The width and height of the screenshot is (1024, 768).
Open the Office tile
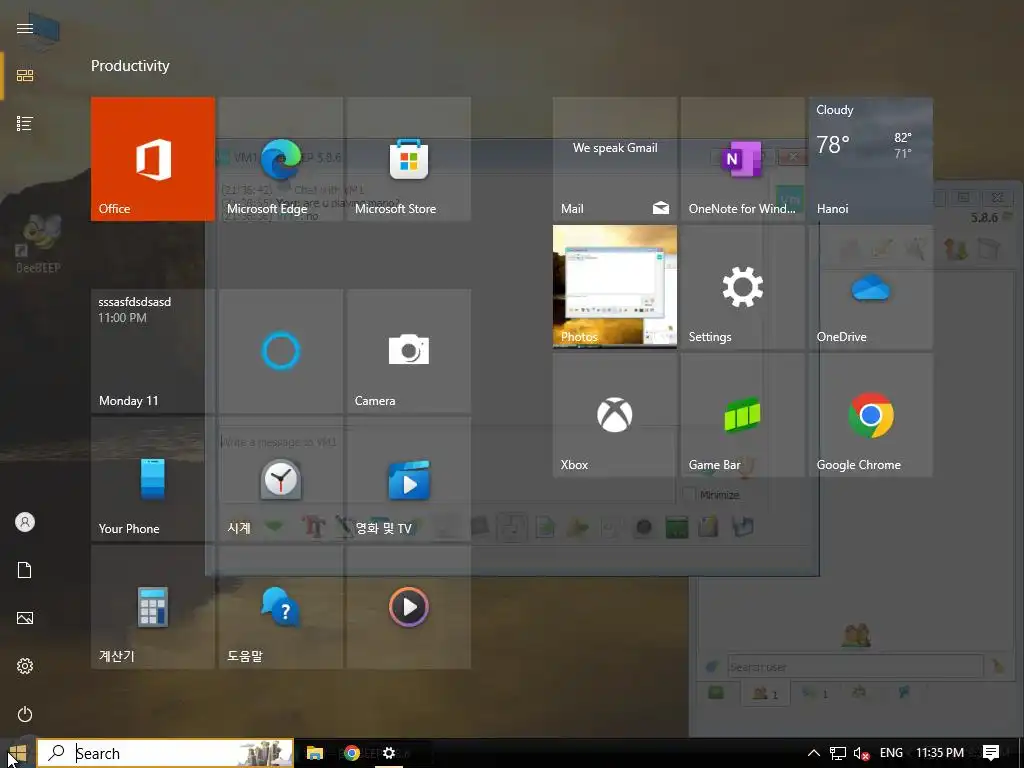pos(153,159)
